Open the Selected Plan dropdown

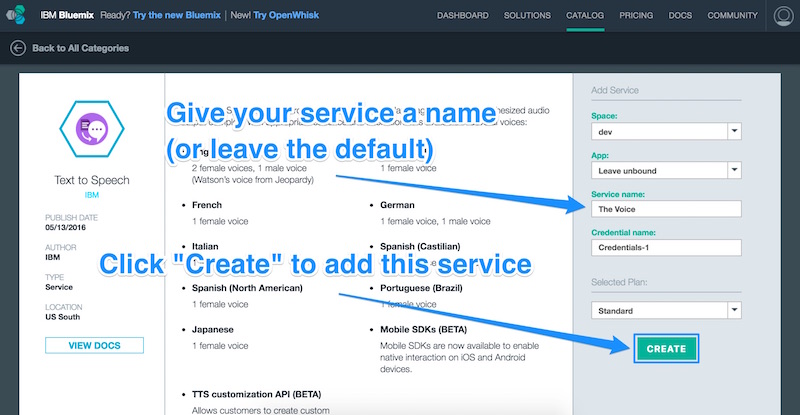[x=665, y=311]
